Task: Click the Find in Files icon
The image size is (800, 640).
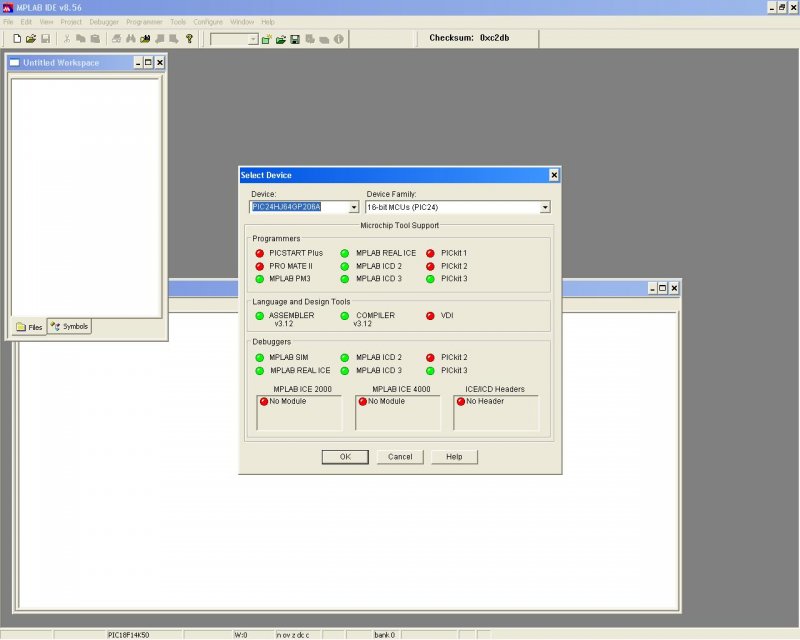Action: [x=145, y=39]
